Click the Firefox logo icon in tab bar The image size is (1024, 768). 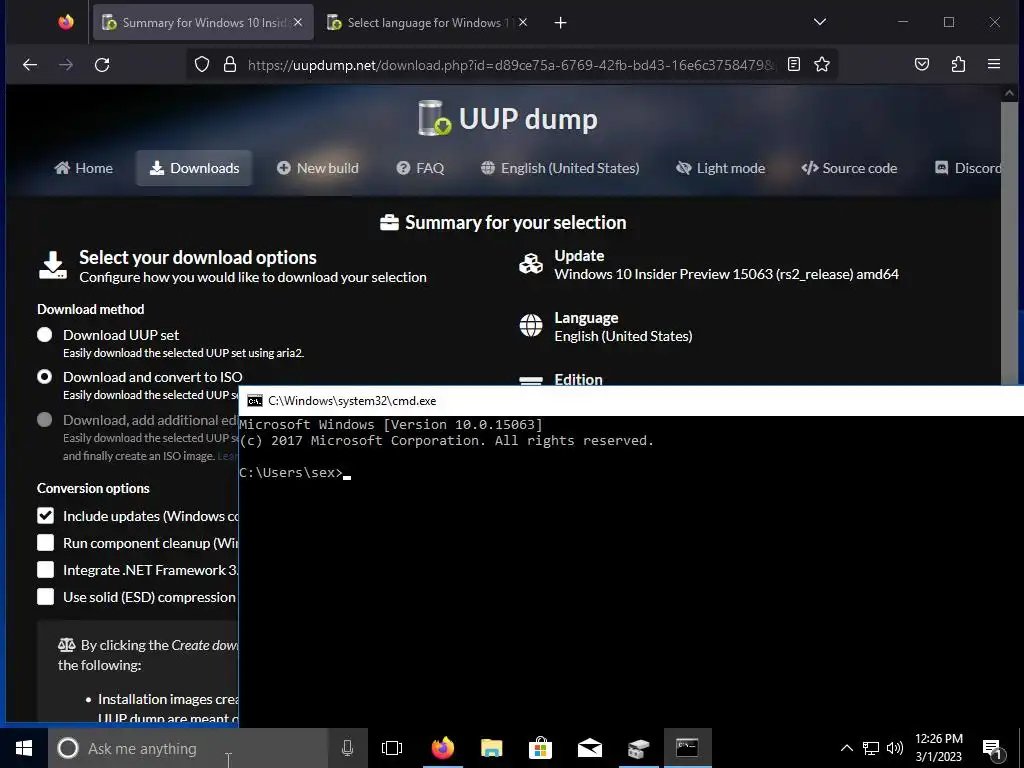click(66, 22)
